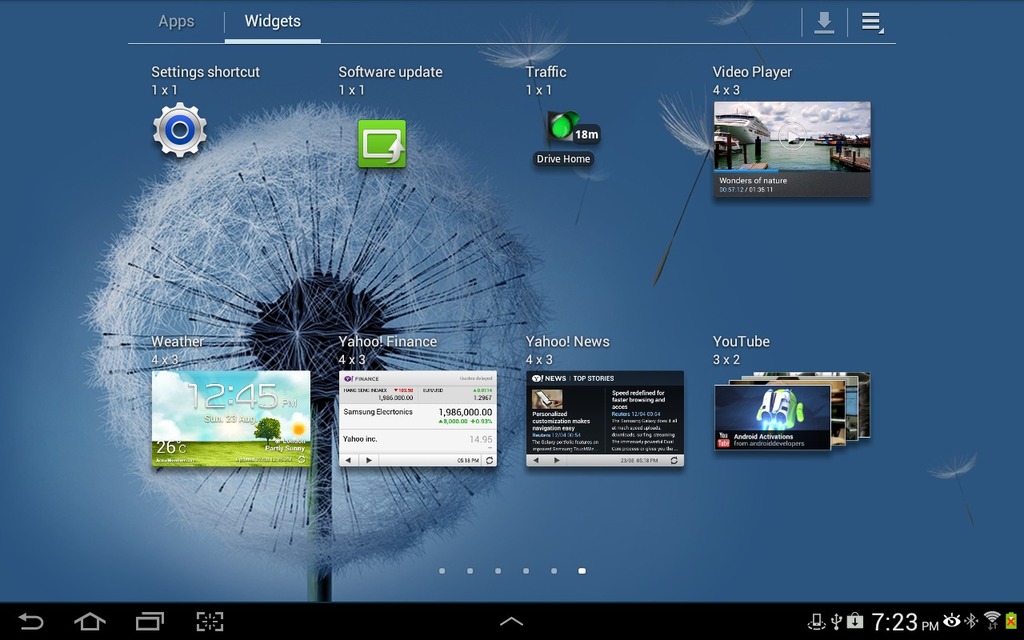The width and height of the screenshot is (1024, 640).
Task: Refresh the Weather widget
Action: point(302,460)
